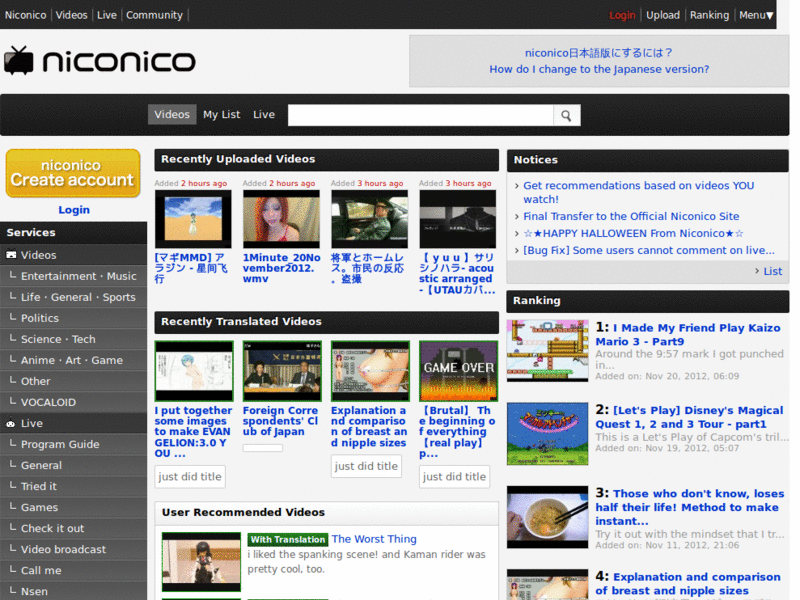Open notice about recommendations based on videos
Image resolution: width=800 pixels, height=600 pixels.
(x=639, y=192)
